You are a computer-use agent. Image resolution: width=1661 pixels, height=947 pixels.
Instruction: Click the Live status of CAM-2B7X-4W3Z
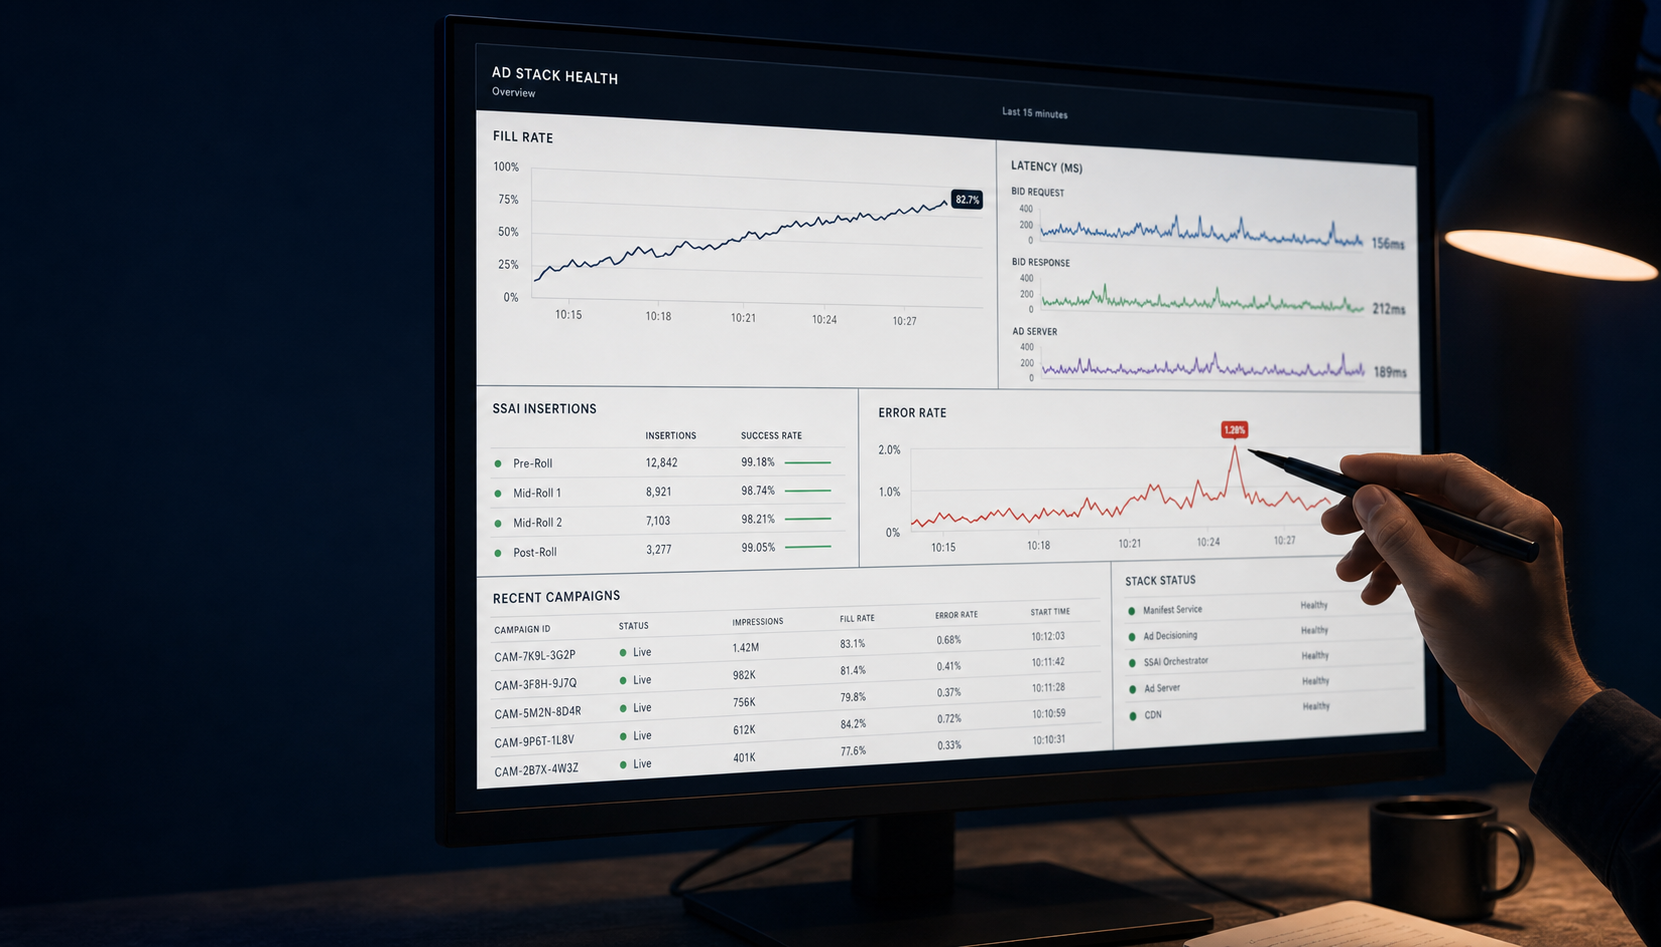coord(635,764)
